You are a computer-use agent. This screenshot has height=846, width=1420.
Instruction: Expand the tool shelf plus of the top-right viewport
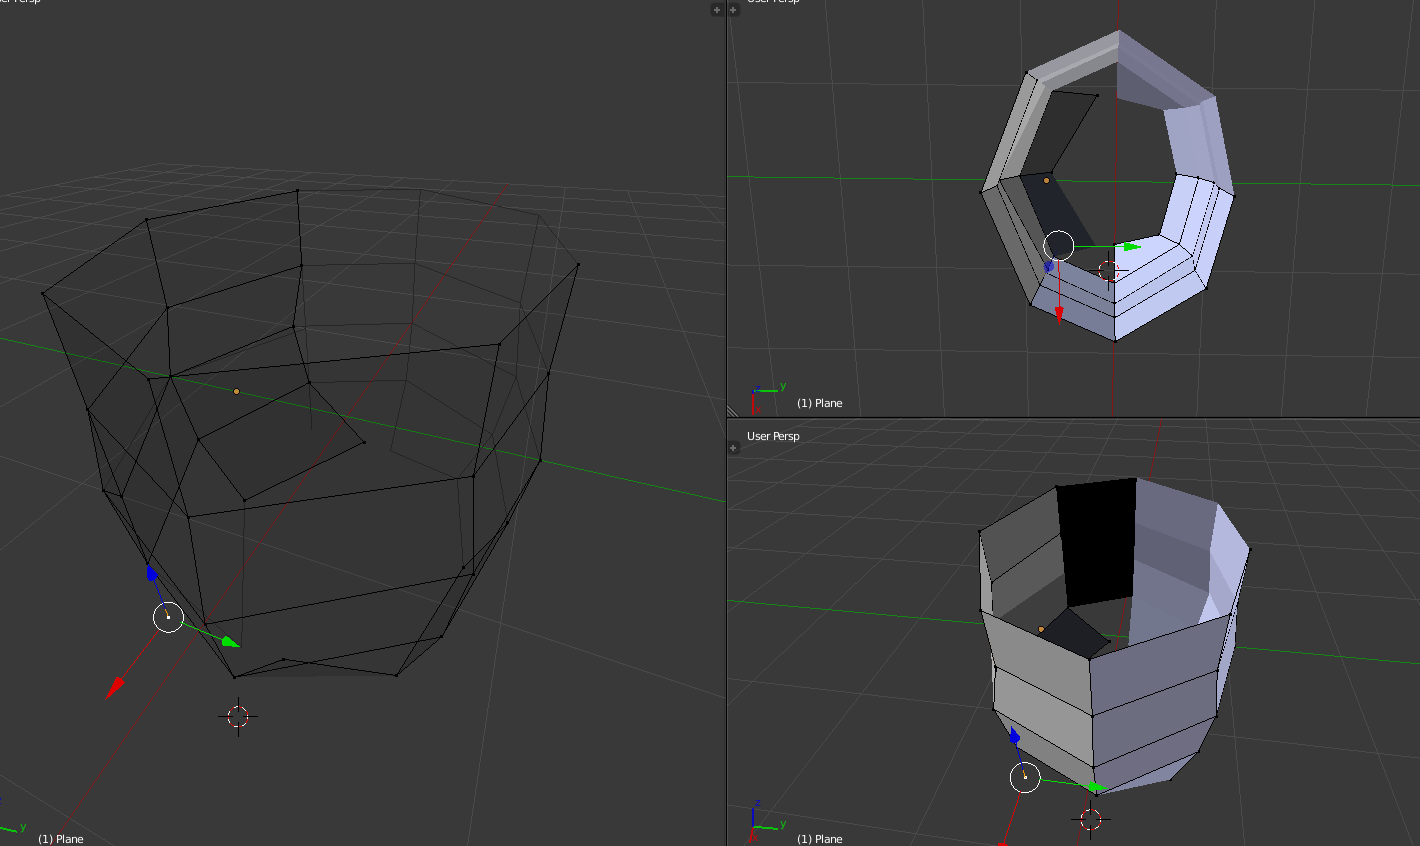[x=733, y=10]
